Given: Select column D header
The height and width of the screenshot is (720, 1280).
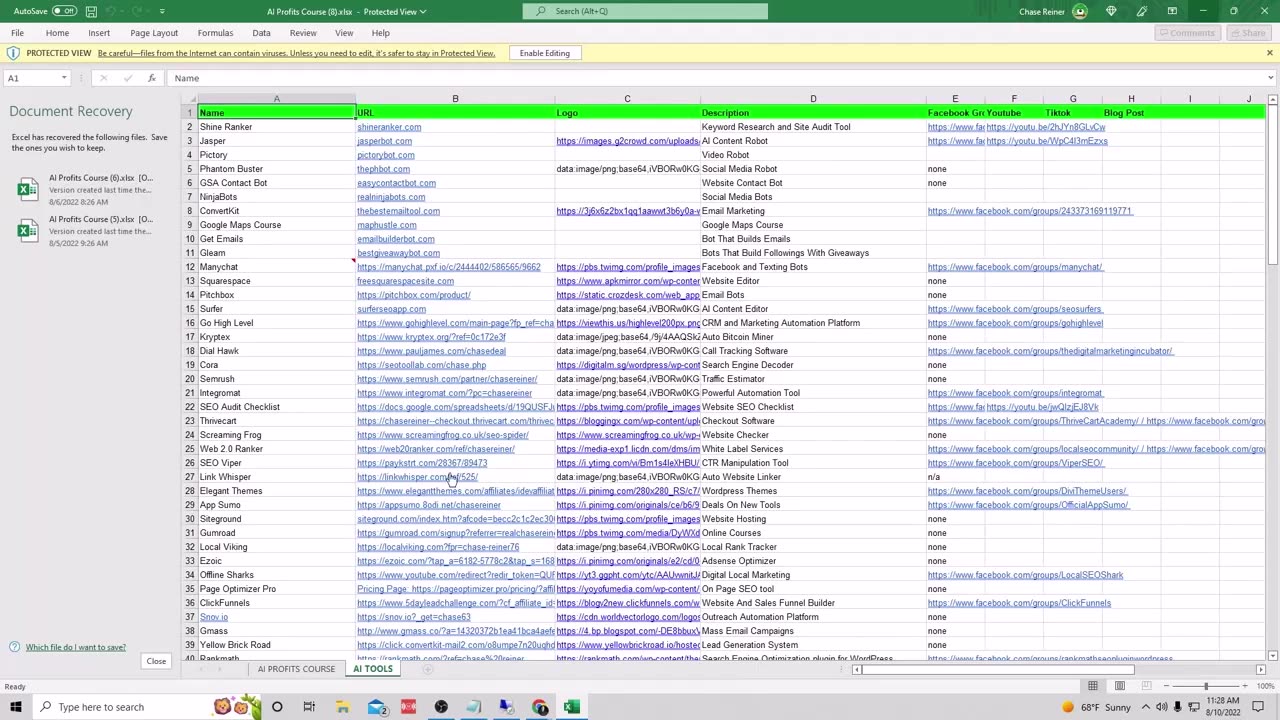Looking at the screenshot, I should 813,99.
